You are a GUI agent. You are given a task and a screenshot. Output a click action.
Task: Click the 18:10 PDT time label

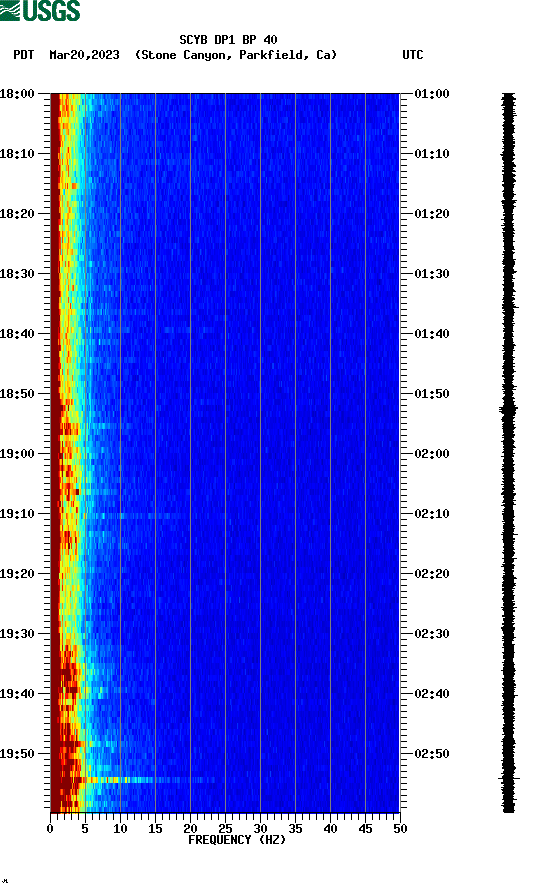(x=17, y=154)
